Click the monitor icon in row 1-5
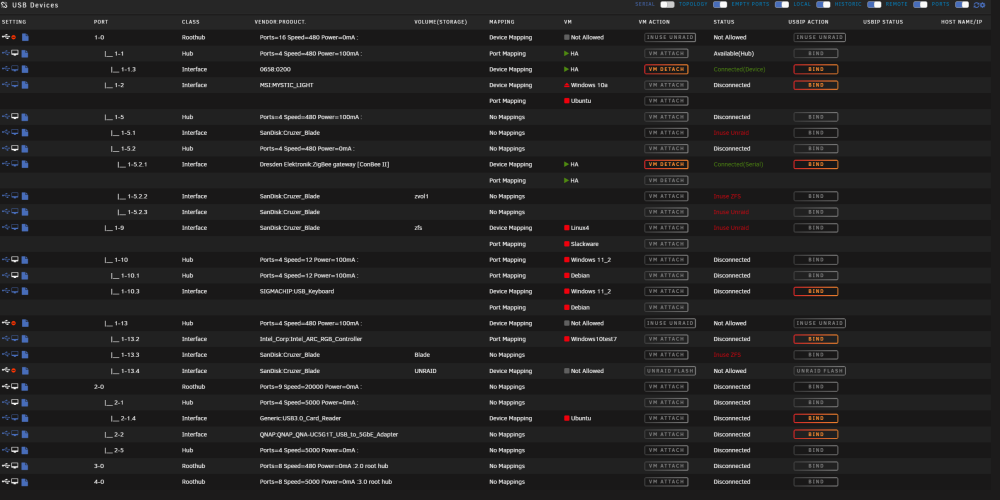 point(15,117)
